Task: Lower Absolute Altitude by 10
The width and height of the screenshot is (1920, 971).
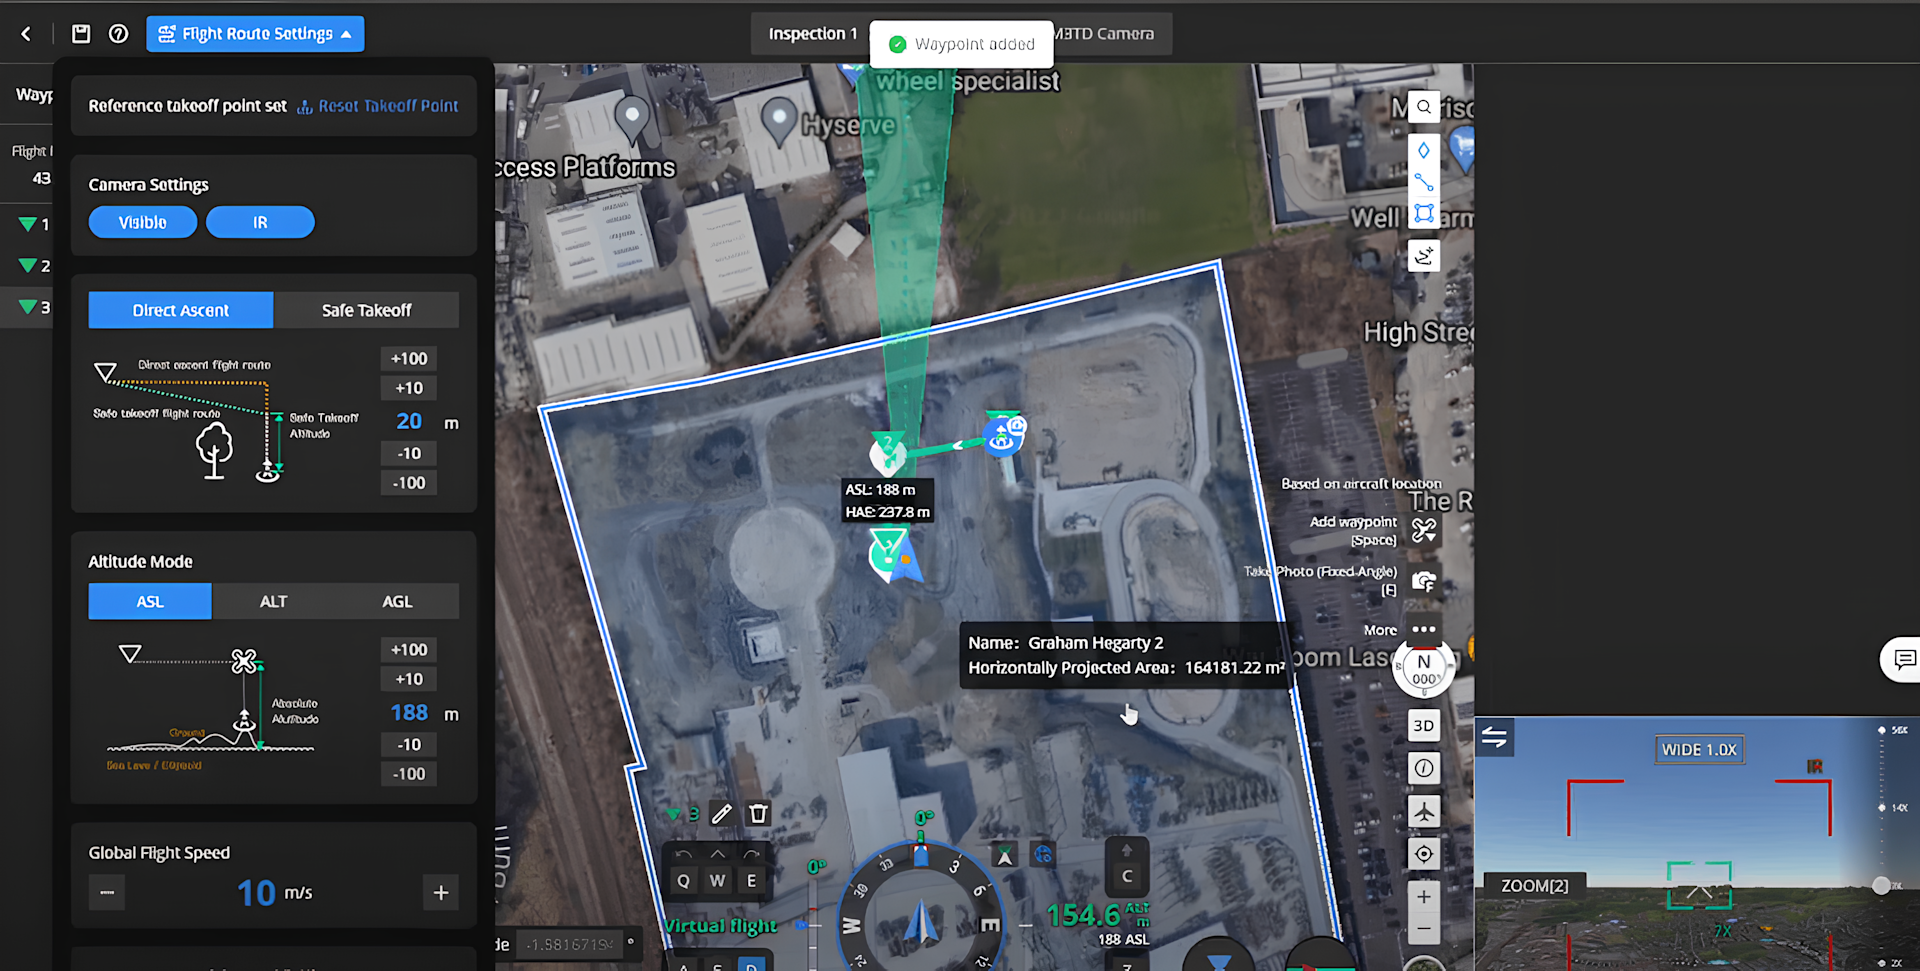Action: click(409, 744)
